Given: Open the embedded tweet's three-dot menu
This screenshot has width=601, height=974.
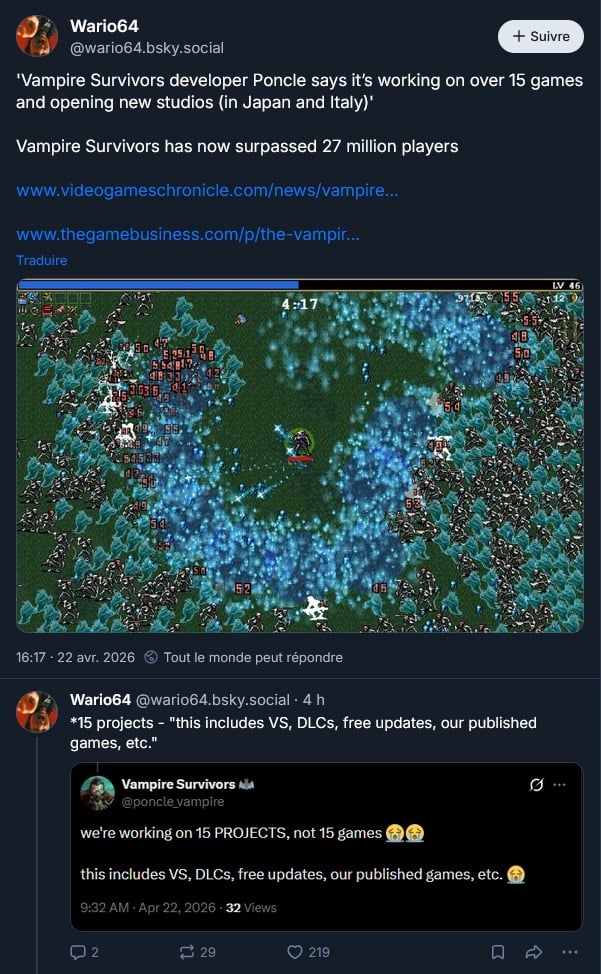Looking at the screenshot, I should (x=559, y=785).
